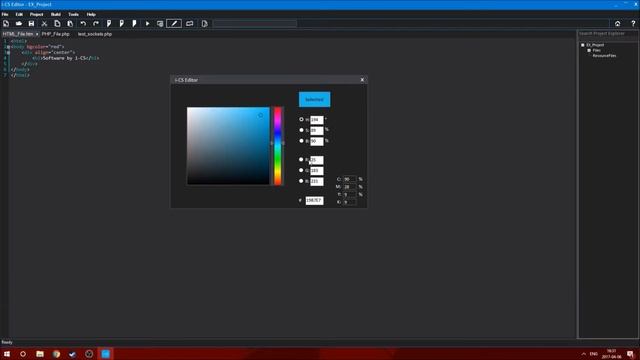Collapse the body tag fold marker

coord(8,47)
